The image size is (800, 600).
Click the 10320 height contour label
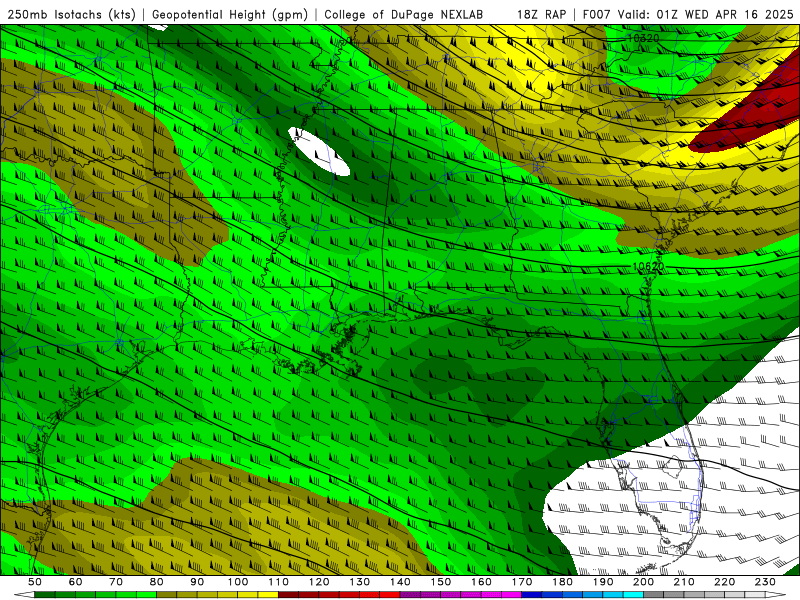click(x=643, y=38)
